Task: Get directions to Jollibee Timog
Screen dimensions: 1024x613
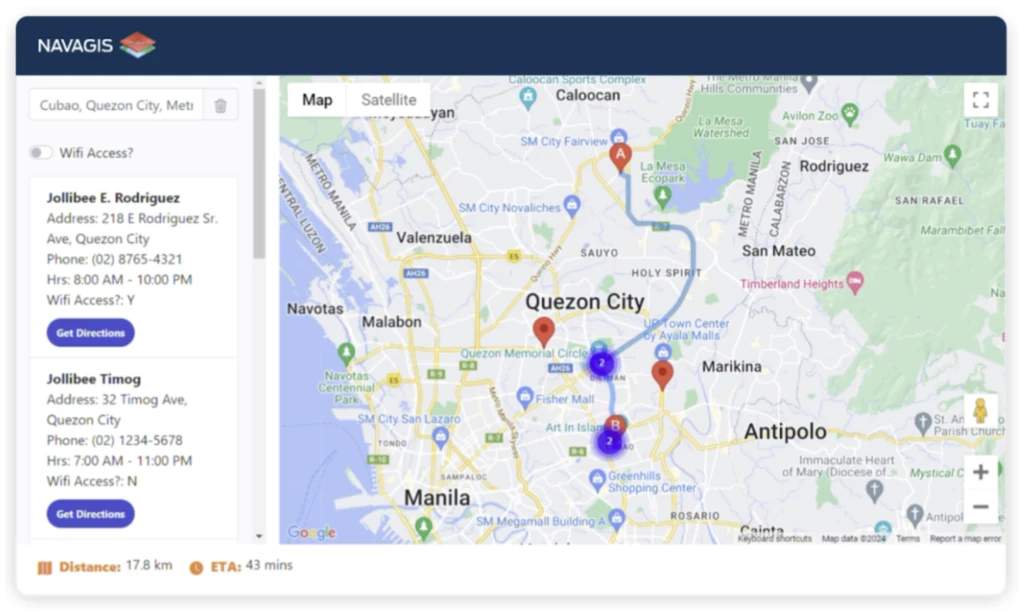Action: point(90,514)
